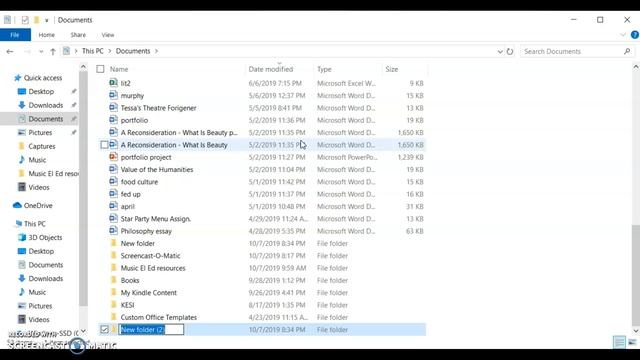640x360 pixels.
Task: Click the New folder (2) rename text box
Action: (151, 329)
